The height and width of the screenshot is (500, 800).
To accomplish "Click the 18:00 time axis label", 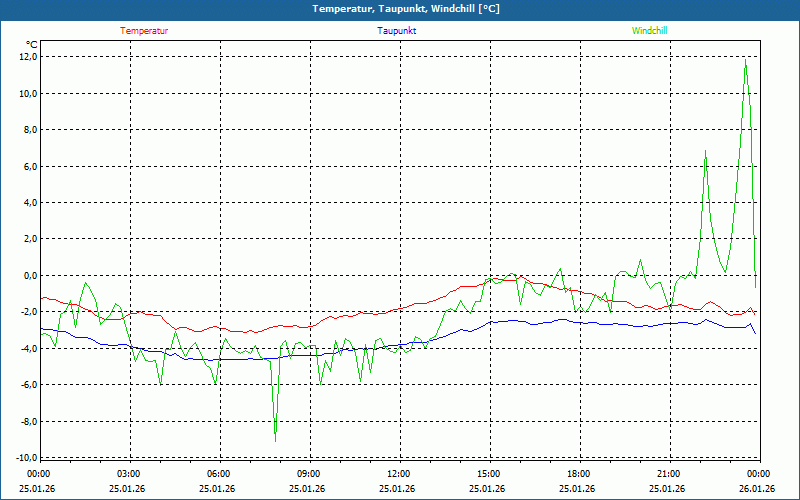I will (x=578, y=474).
